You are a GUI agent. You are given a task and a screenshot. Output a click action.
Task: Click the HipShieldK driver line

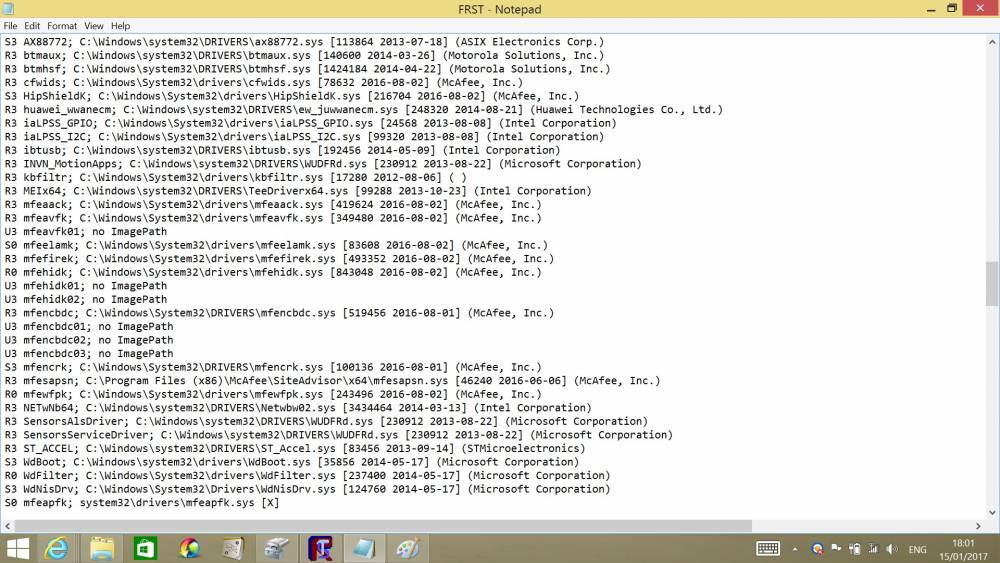[x=291, y=96]
